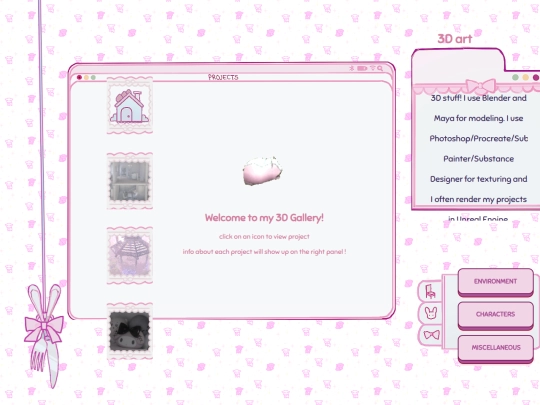Screen dimensions: 540x405
Task: Show the Environment category
Action: point(496,282)
